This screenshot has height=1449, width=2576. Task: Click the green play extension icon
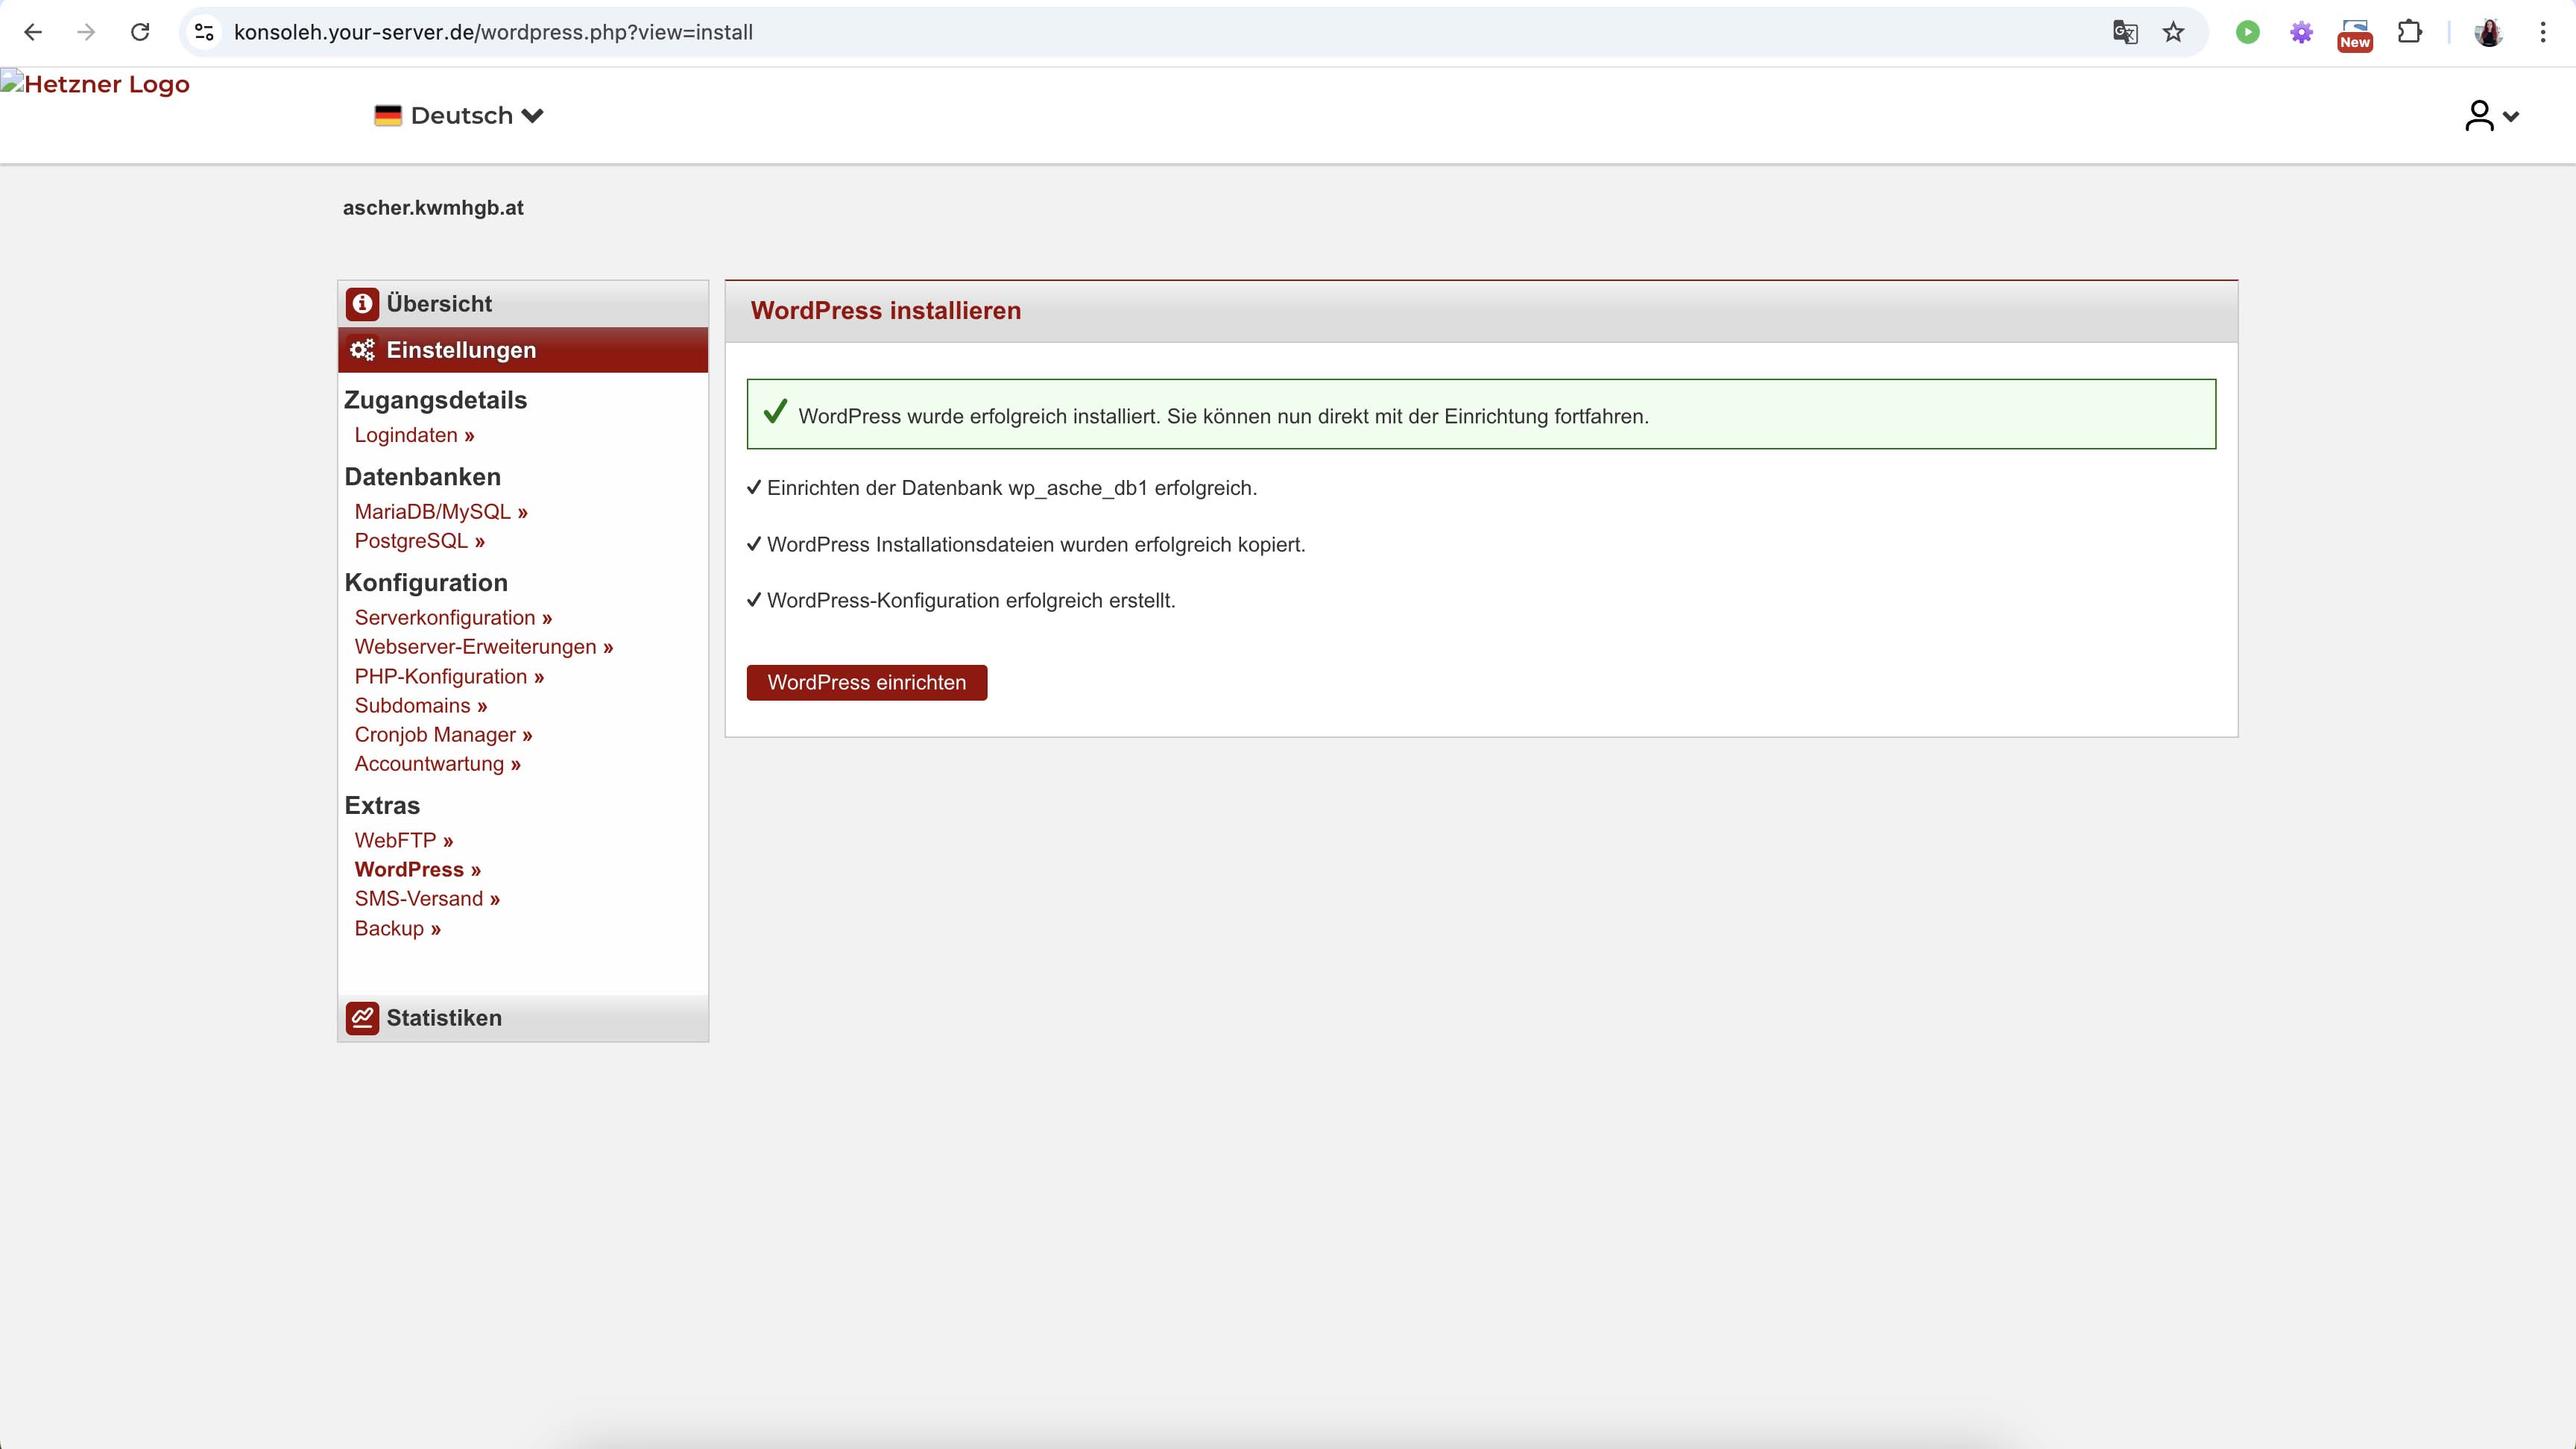coord(2247,32)
